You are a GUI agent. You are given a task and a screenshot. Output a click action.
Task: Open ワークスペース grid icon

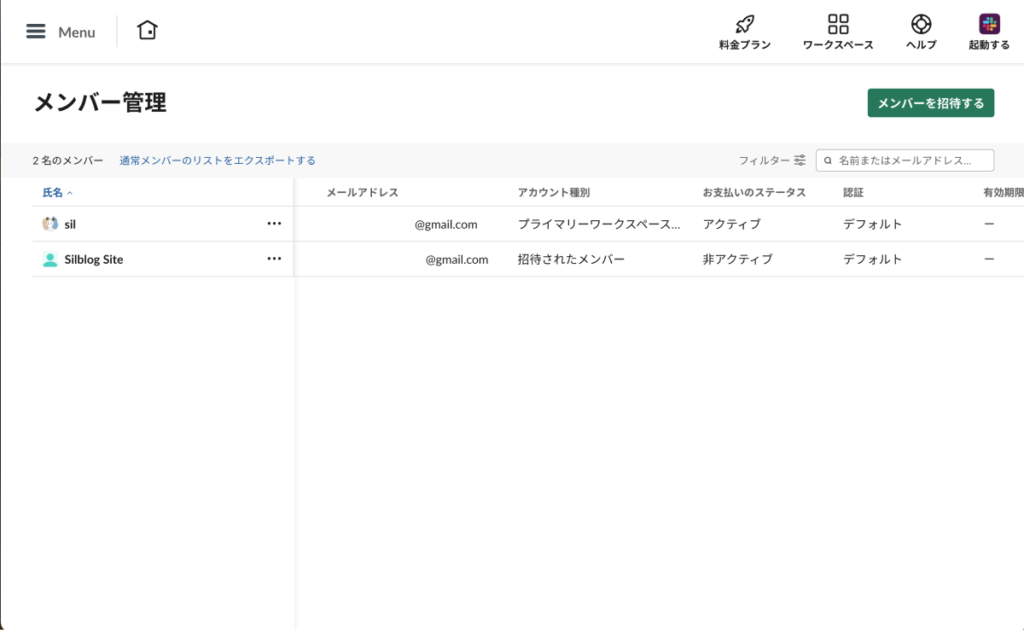pos(838,24)
